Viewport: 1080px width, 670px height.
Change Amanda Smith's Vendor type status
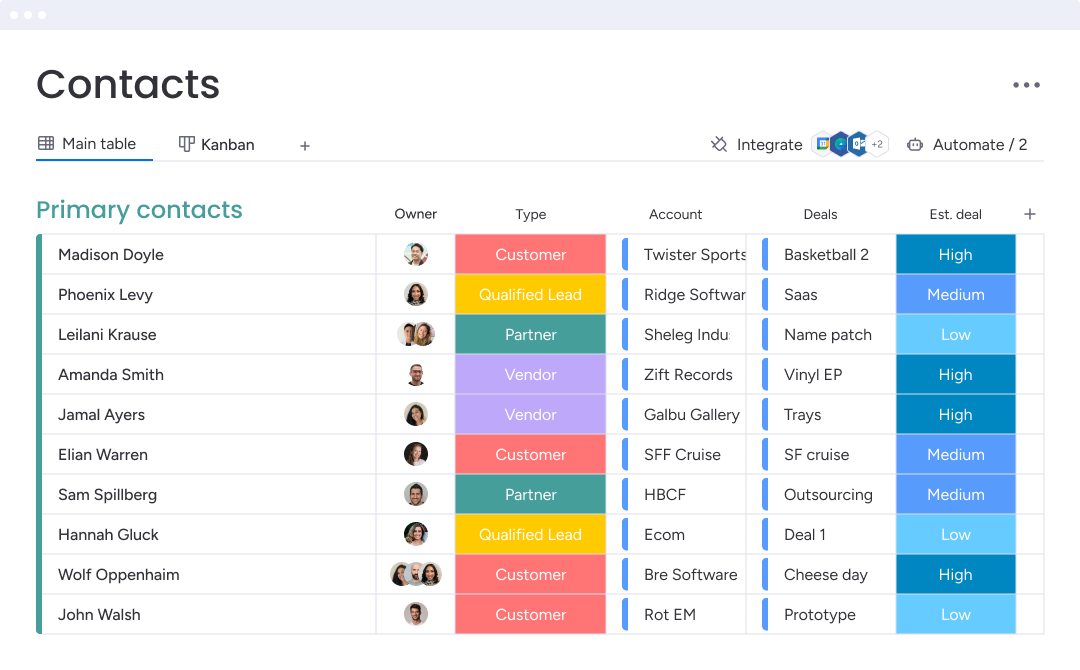[x=530, y=374]
